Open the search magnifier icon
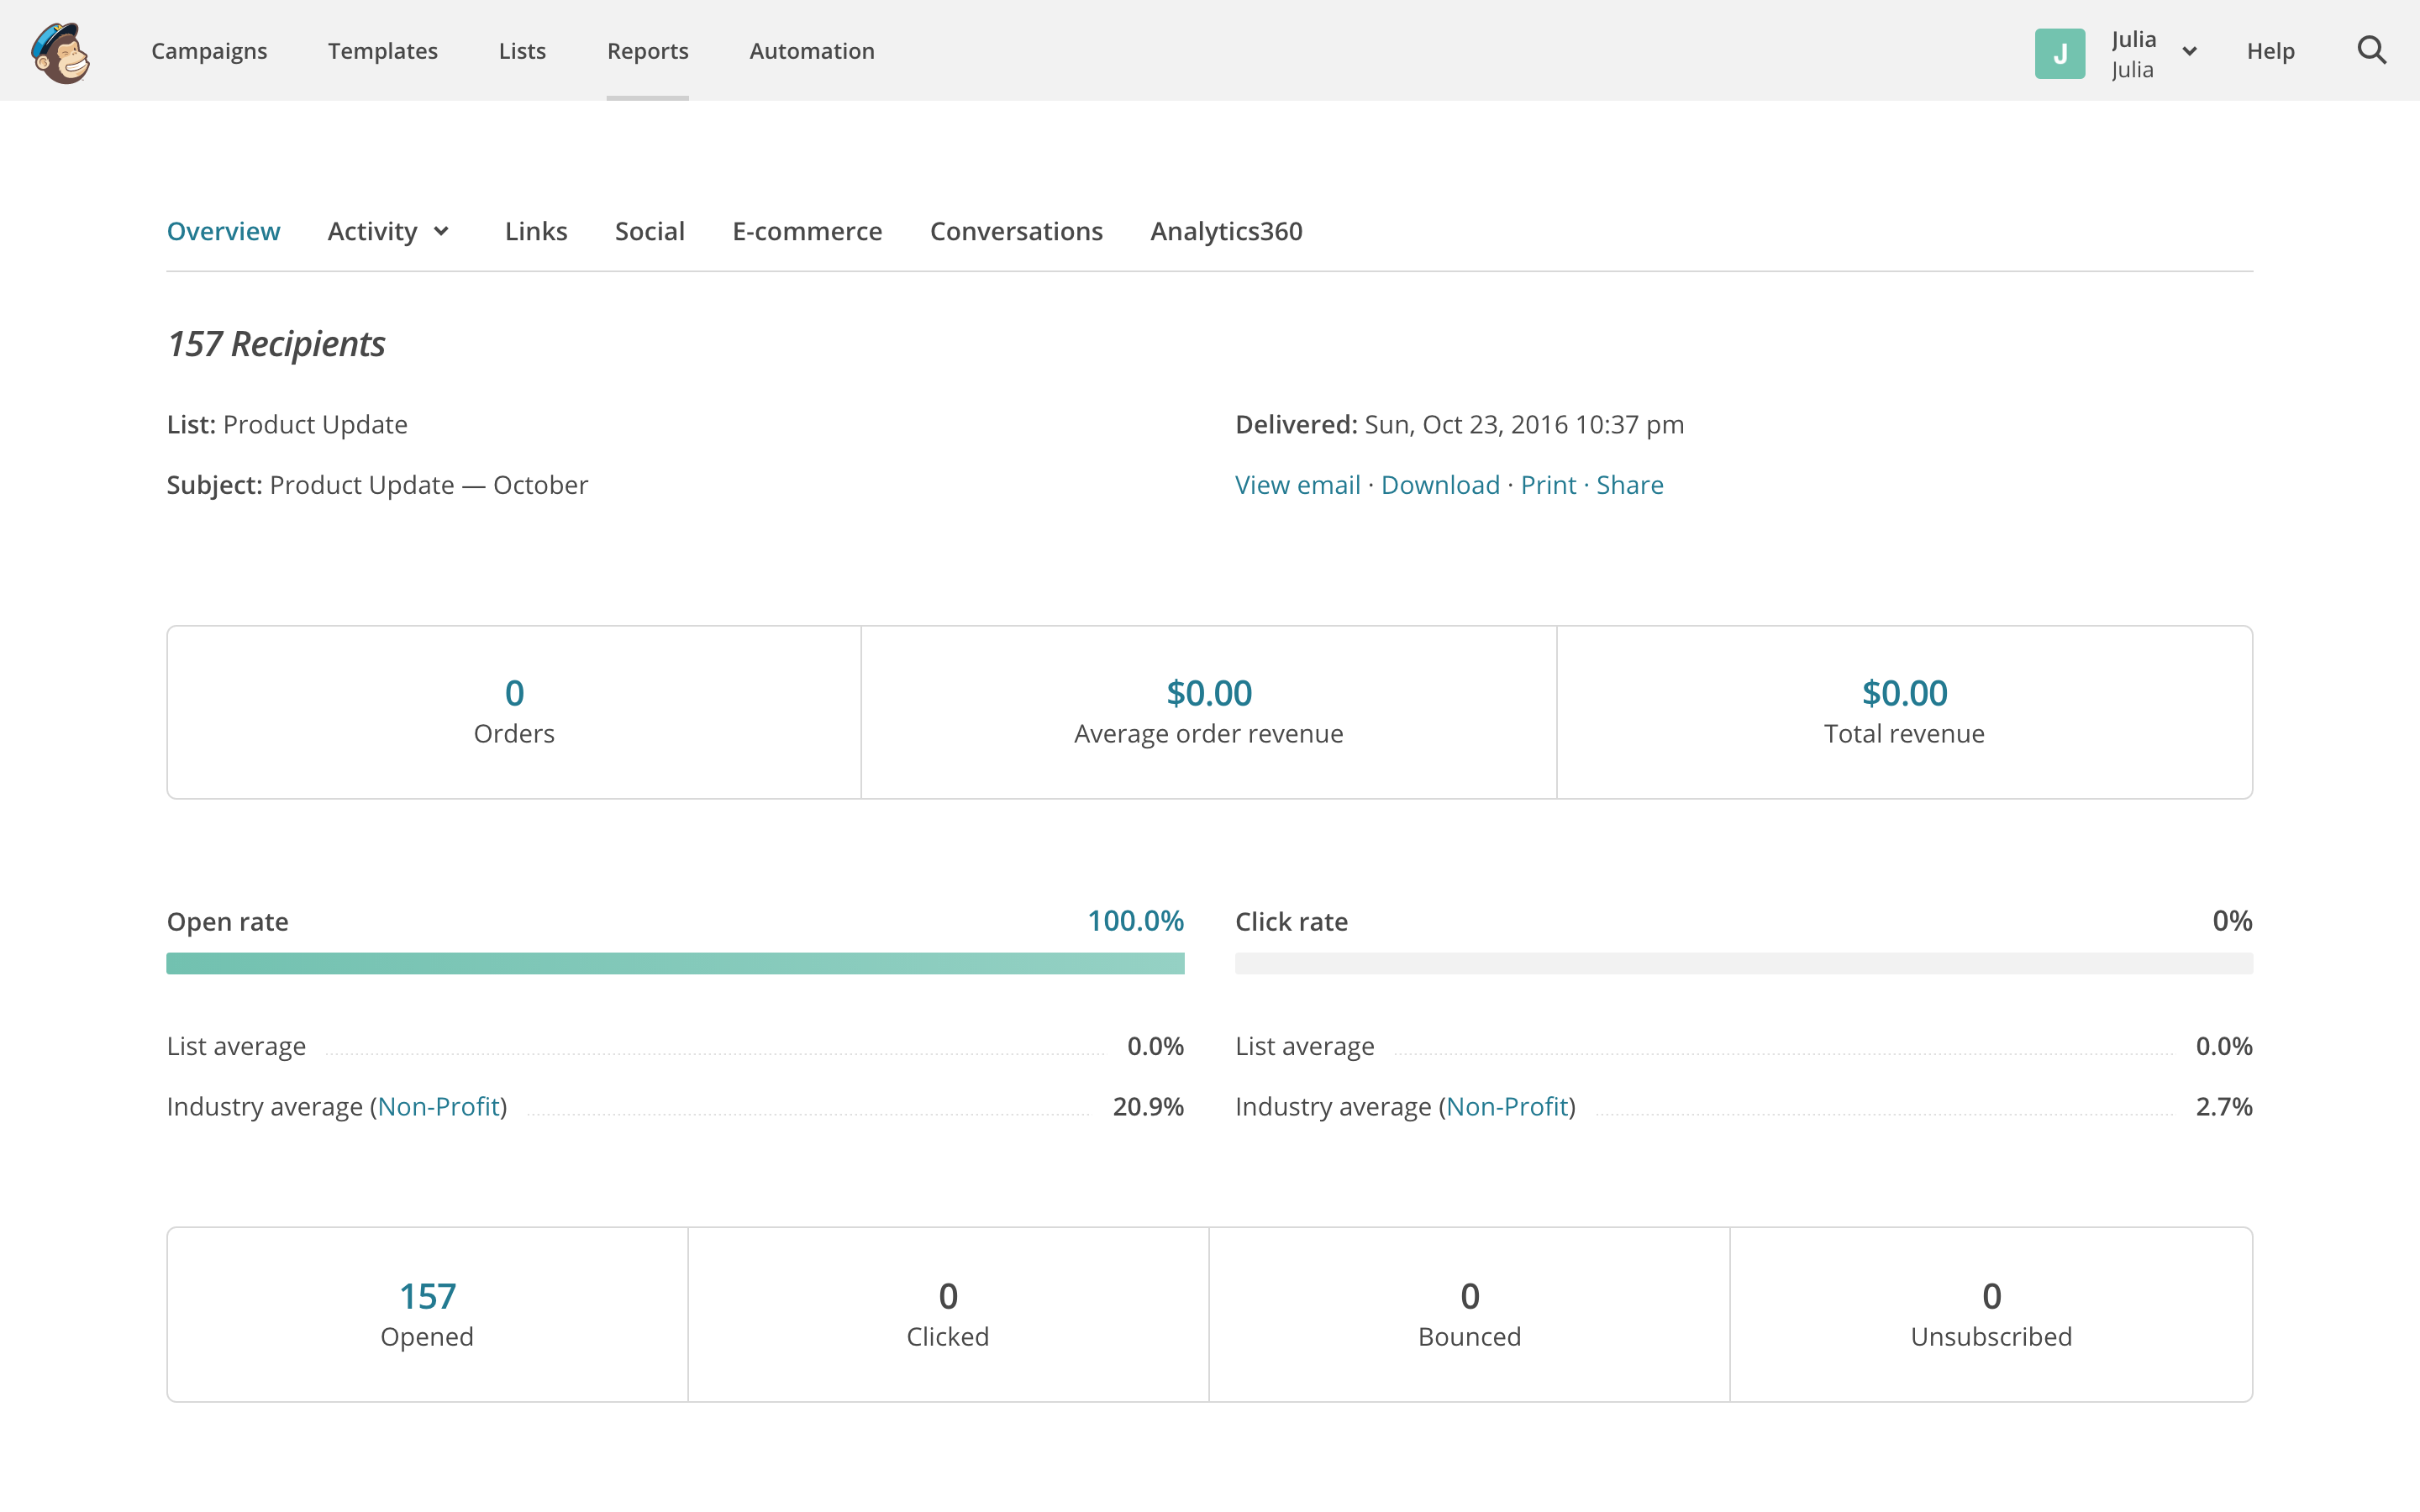Screen dimensions: 2420x1512 [2371, 50]
